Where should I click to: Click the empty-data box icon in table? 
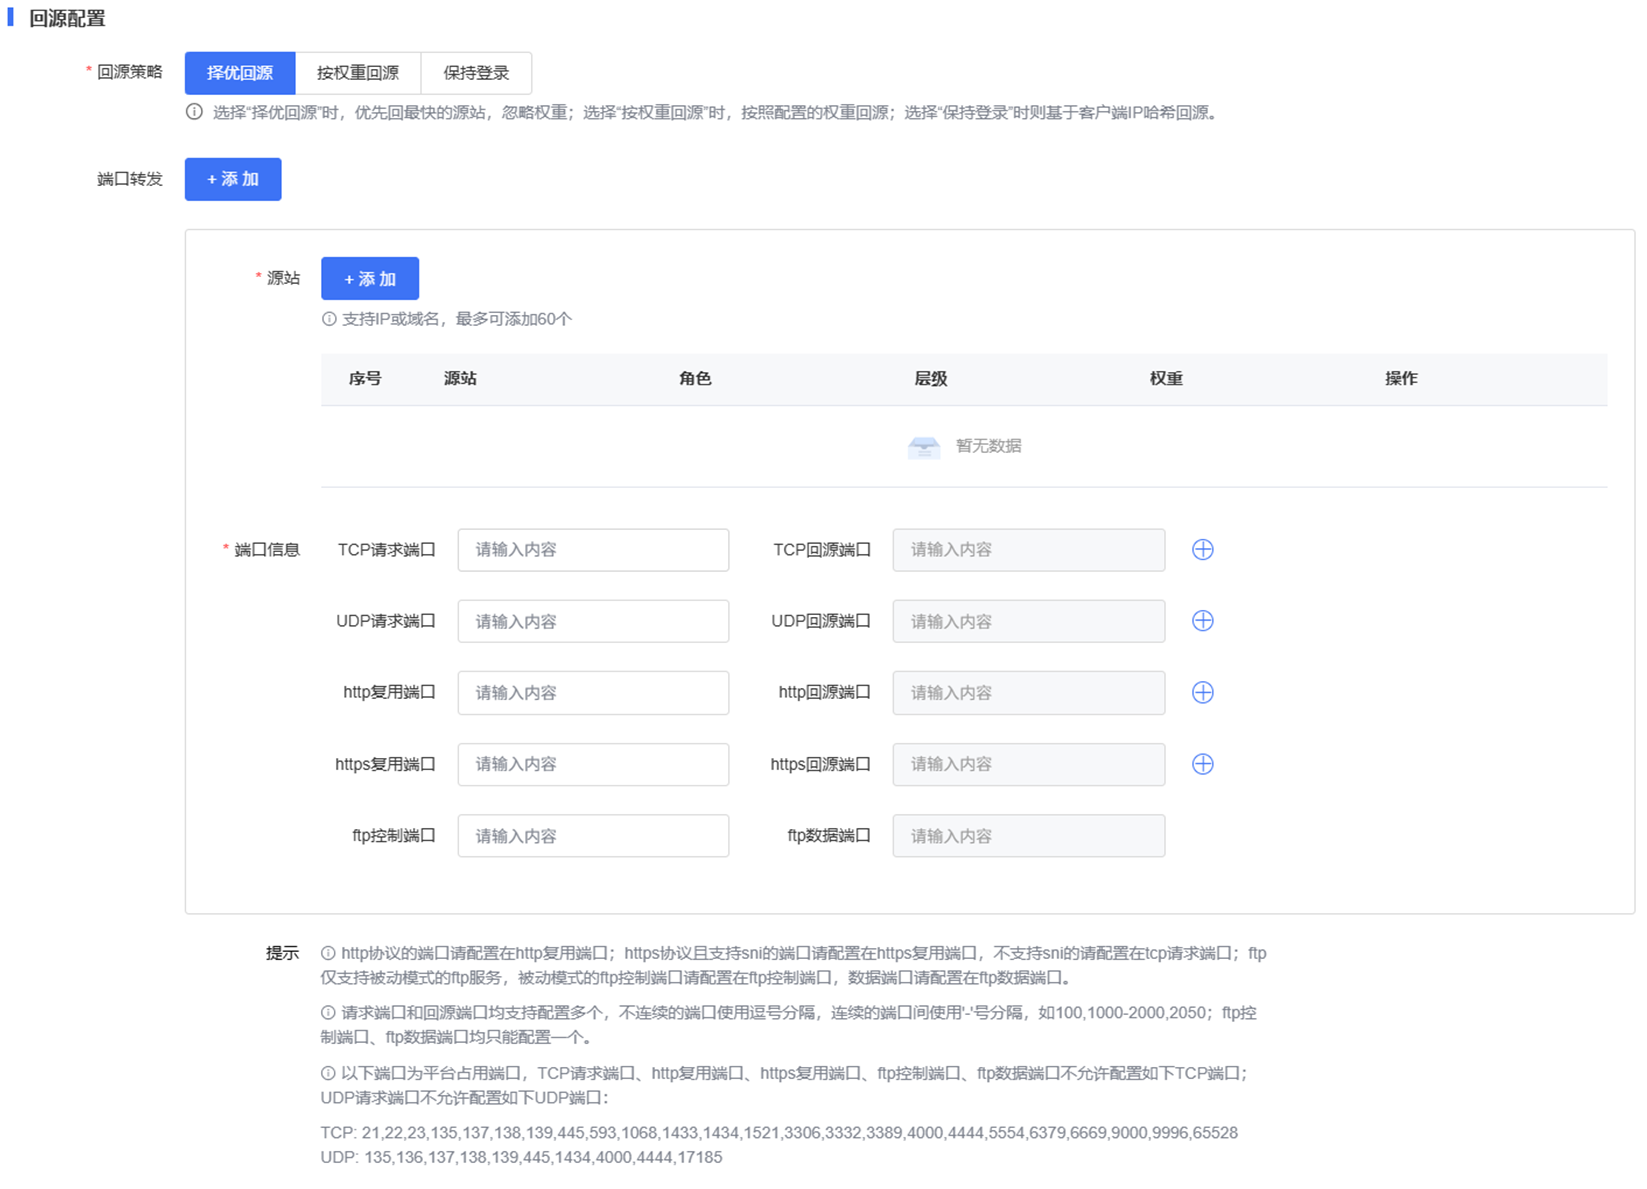pos(923,447)
